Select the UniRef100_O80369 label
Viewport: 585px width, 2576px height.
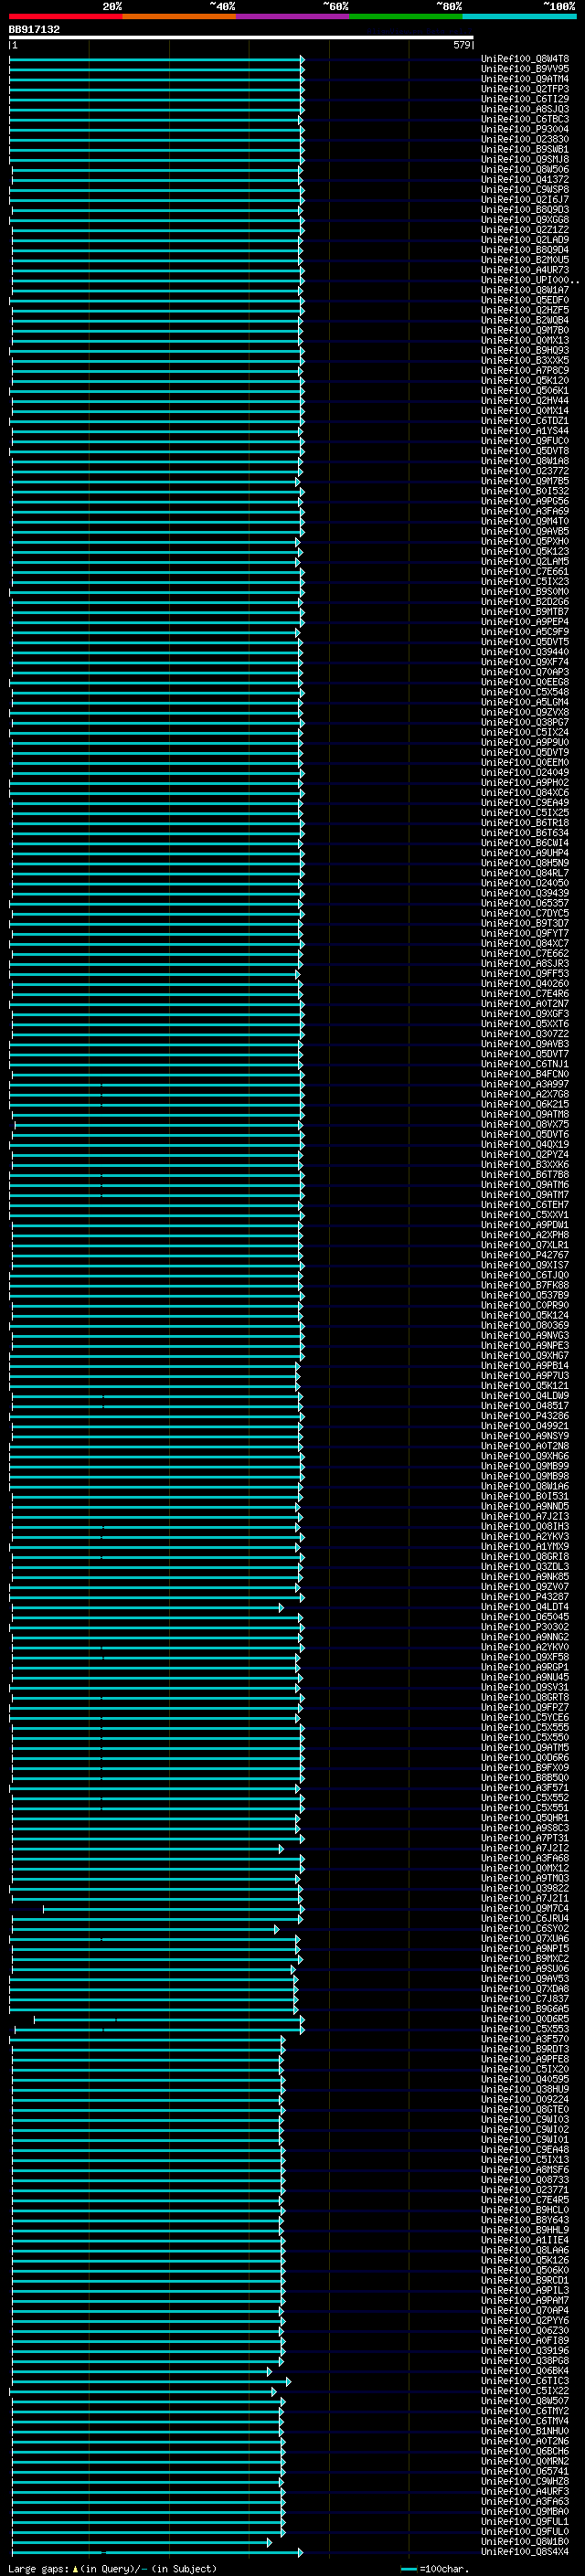[525, 1325]
